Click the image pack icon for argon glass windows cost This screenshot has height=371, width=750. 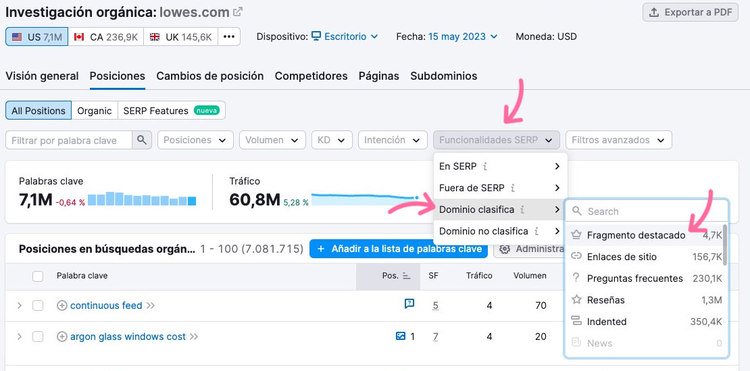pos(401,336)
